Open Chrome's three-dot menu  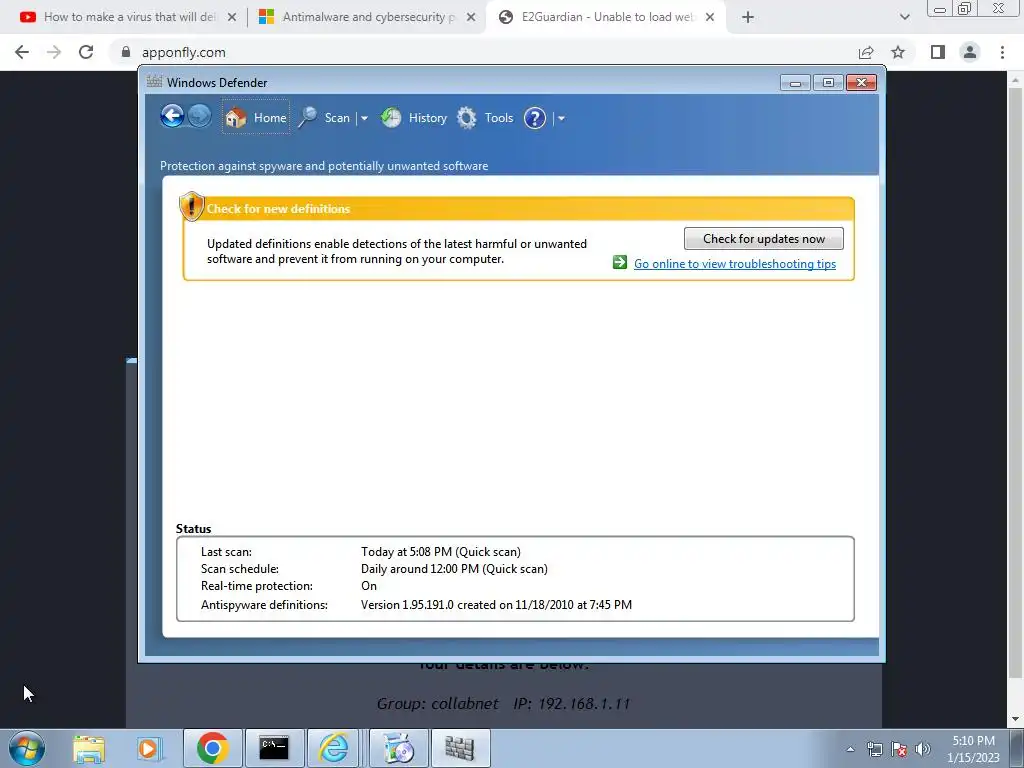[1002, 52]
